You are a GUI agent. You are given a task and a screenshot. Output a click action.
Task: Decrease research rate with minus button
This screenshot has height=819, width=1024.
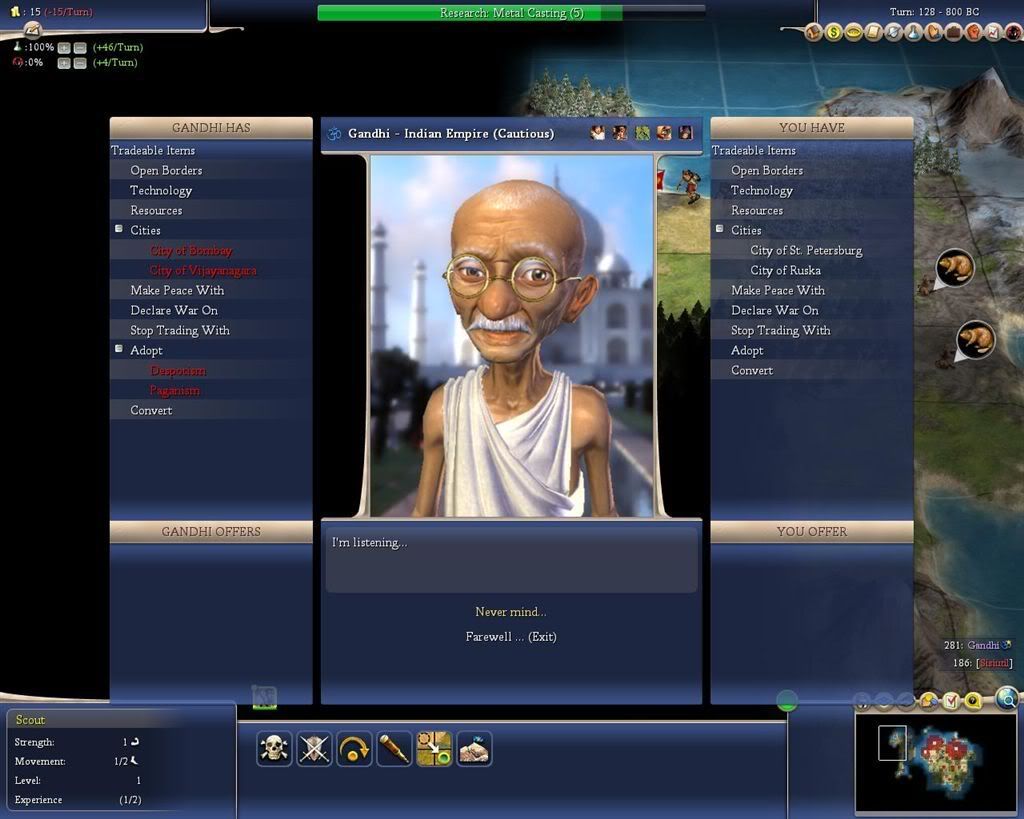(80, 48)
